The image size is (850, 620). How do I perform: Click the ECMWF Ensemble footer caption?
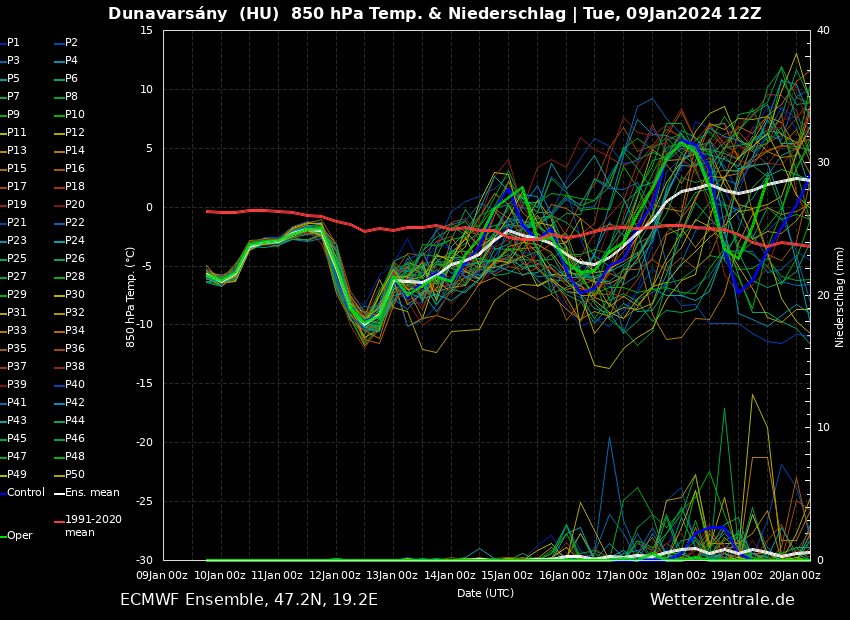249,600
